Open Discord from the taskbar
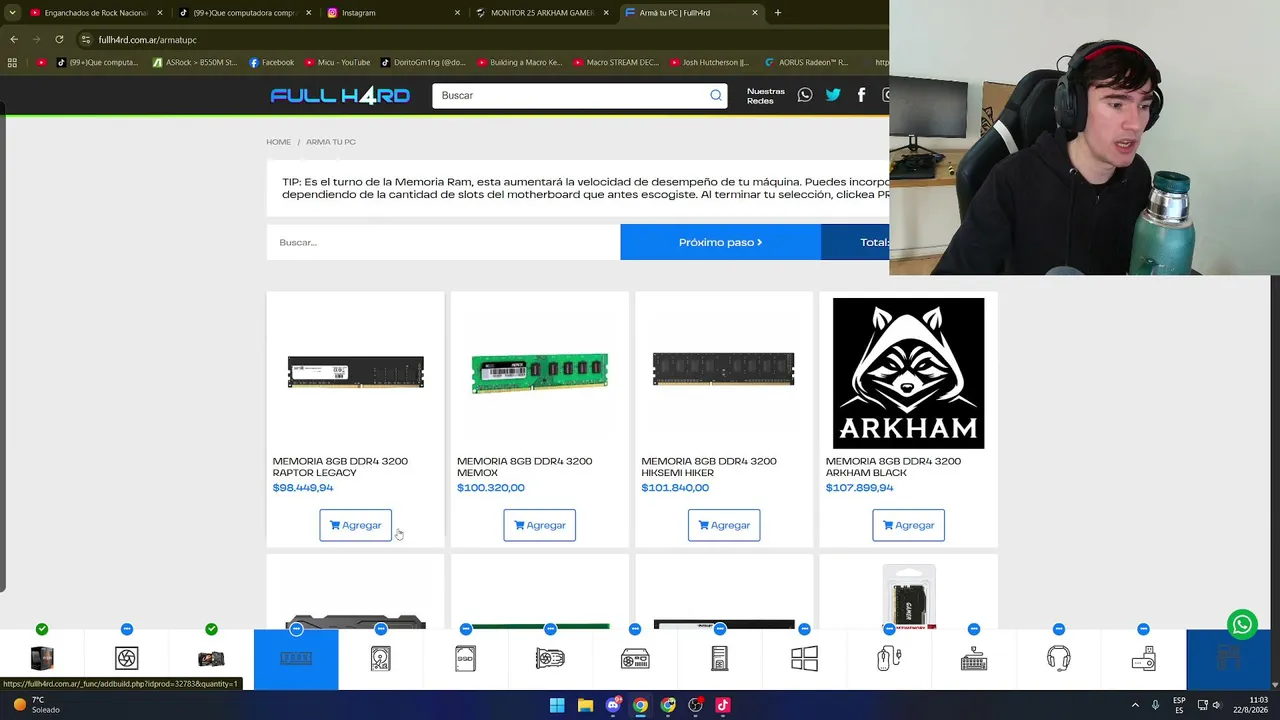 (613, 705)
